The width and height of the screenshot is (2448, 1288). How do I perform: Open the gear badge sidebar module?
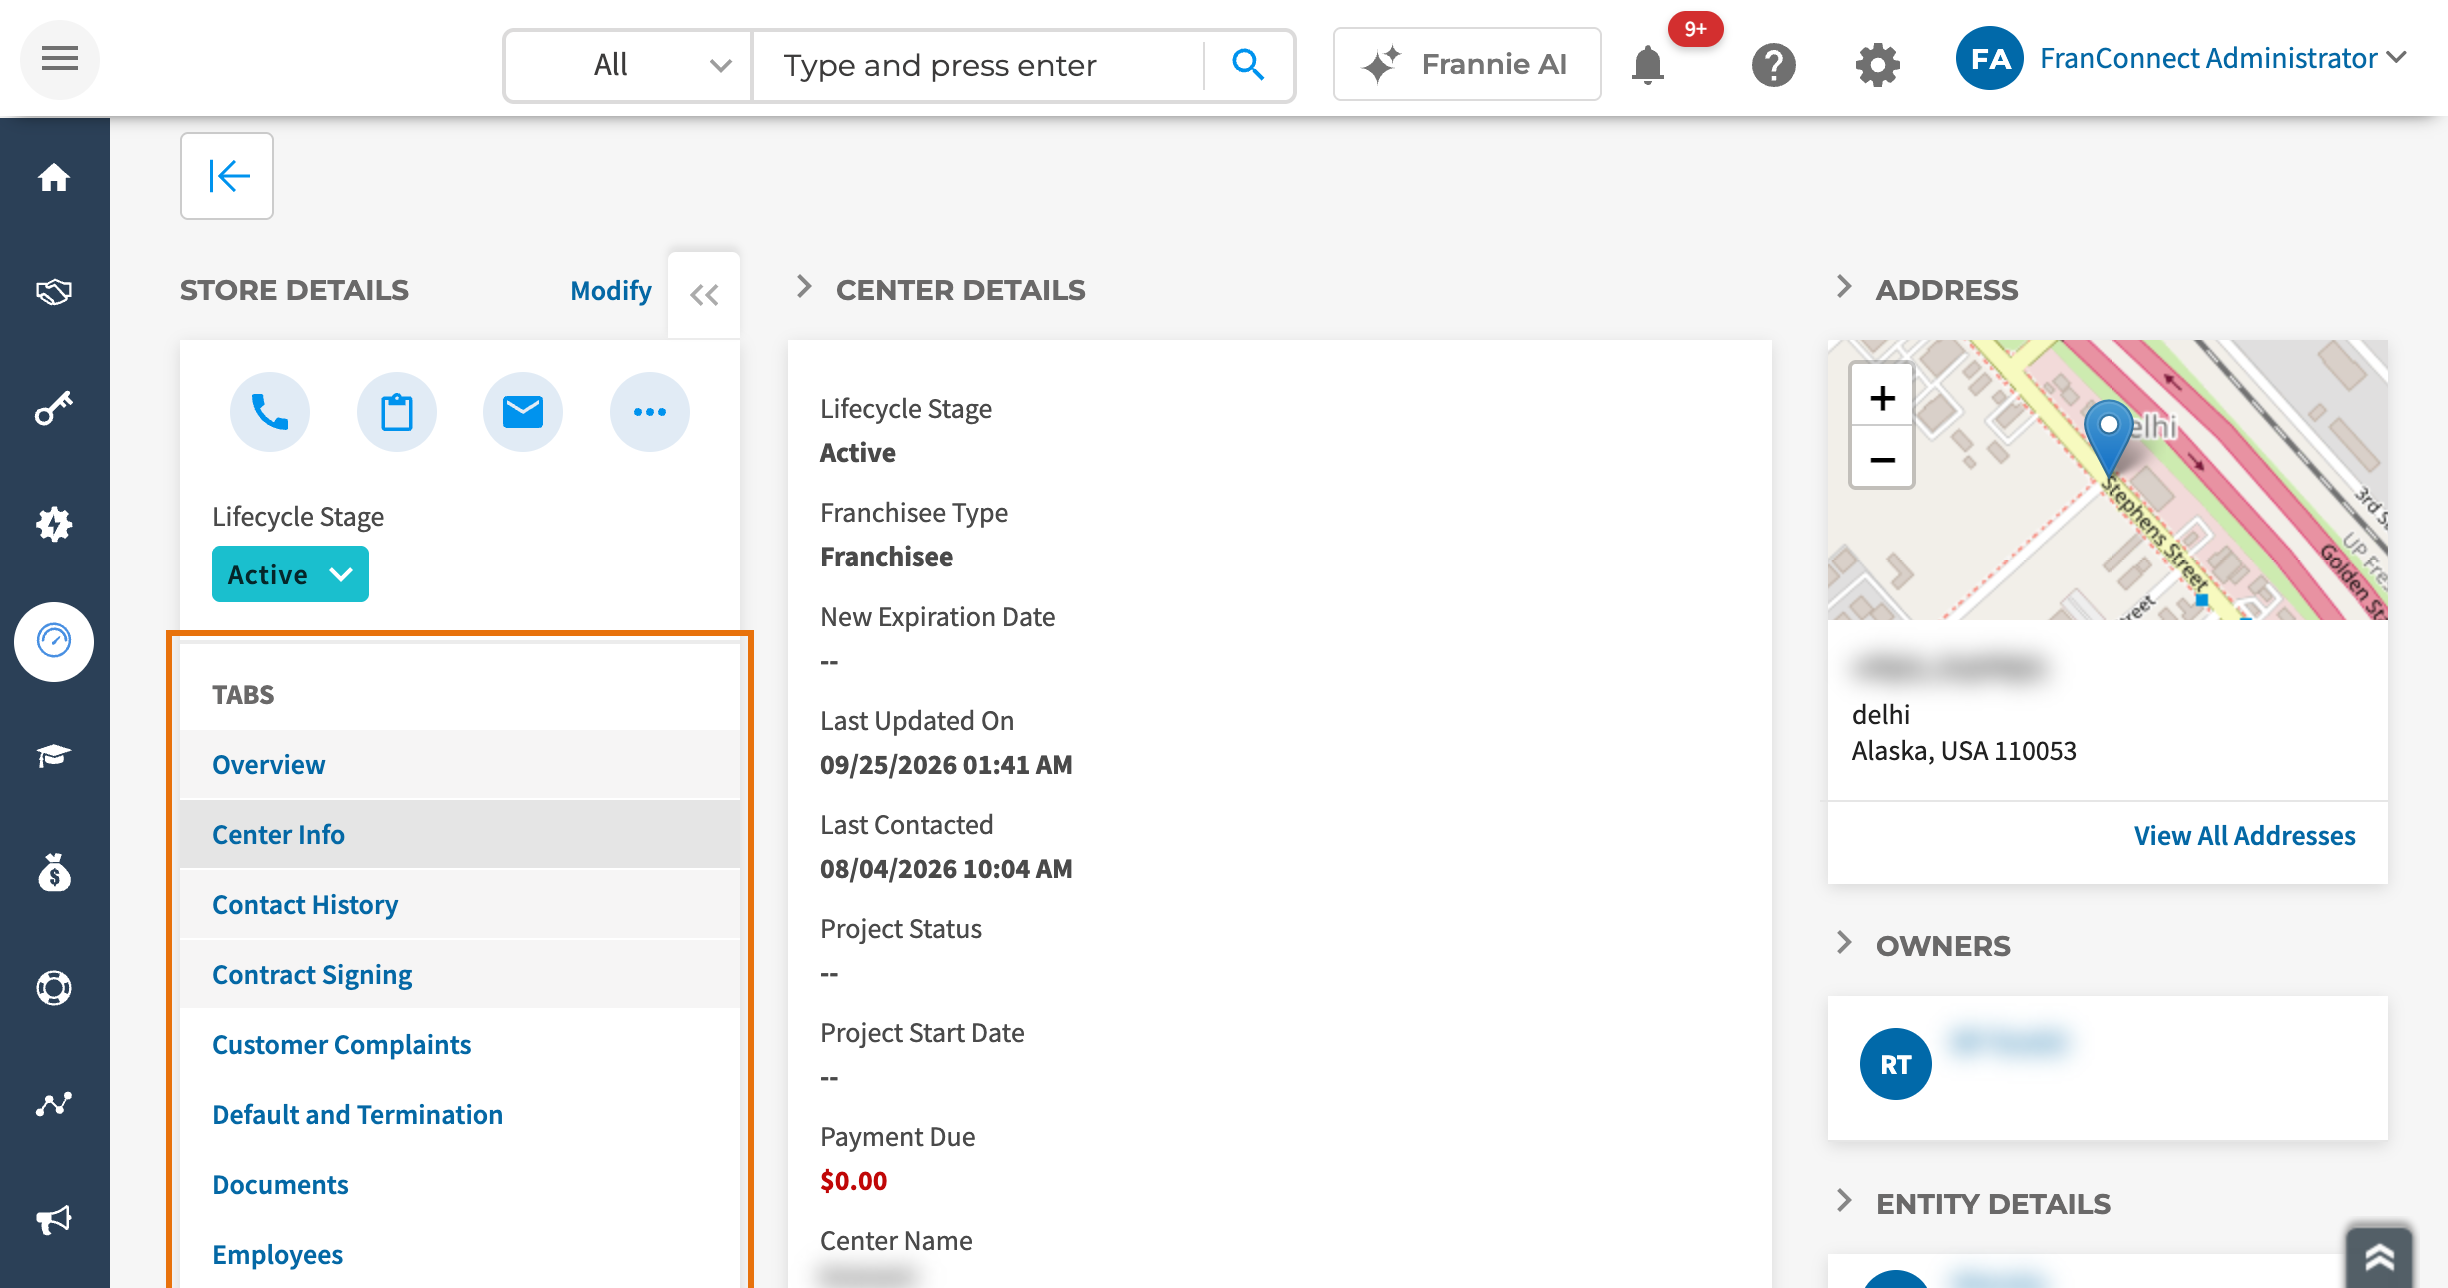(54, 524)
